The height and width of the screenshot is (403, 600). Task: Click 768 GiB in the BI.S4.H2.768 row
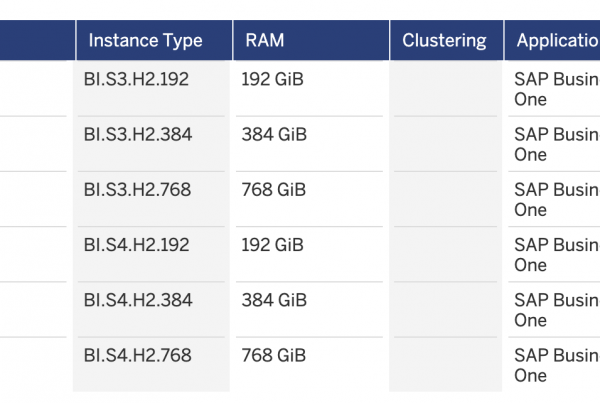[274, 355]
